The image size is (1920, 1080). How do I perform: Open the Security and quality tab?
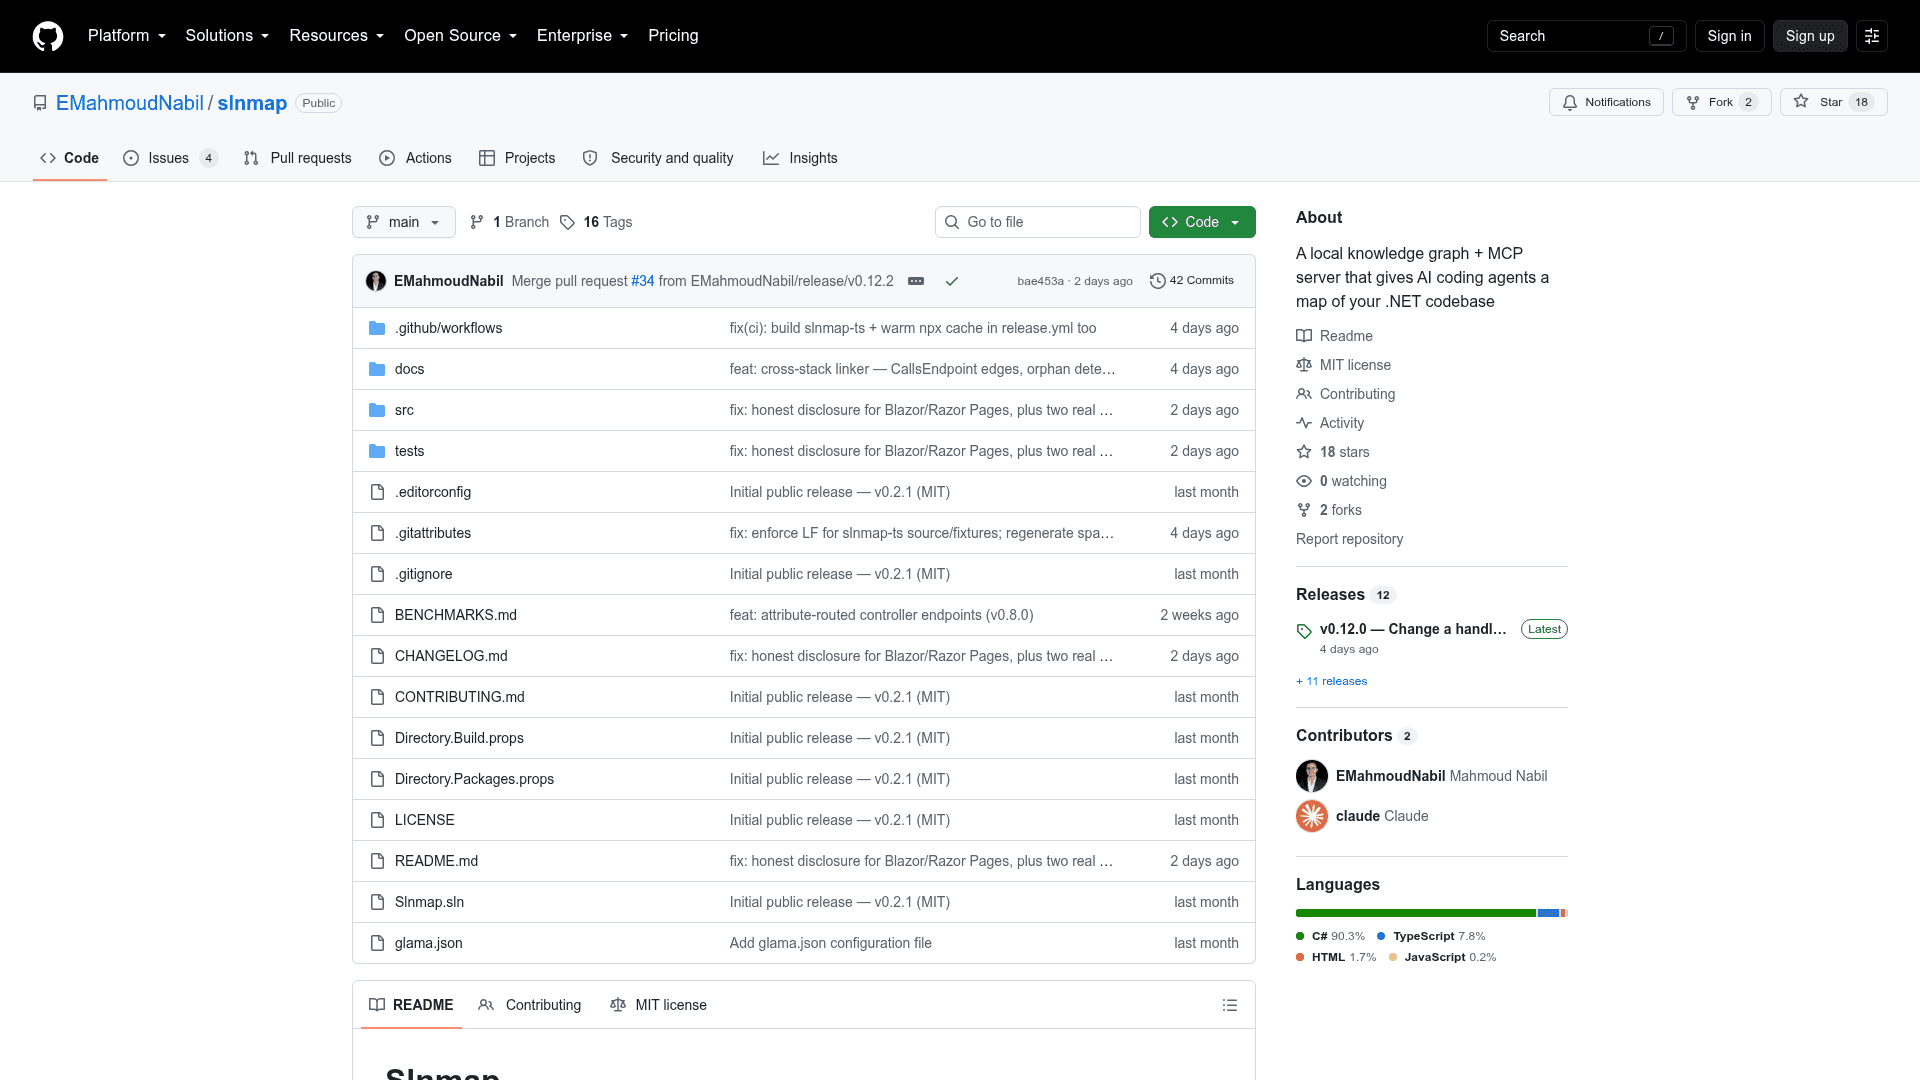pos(658,158)
